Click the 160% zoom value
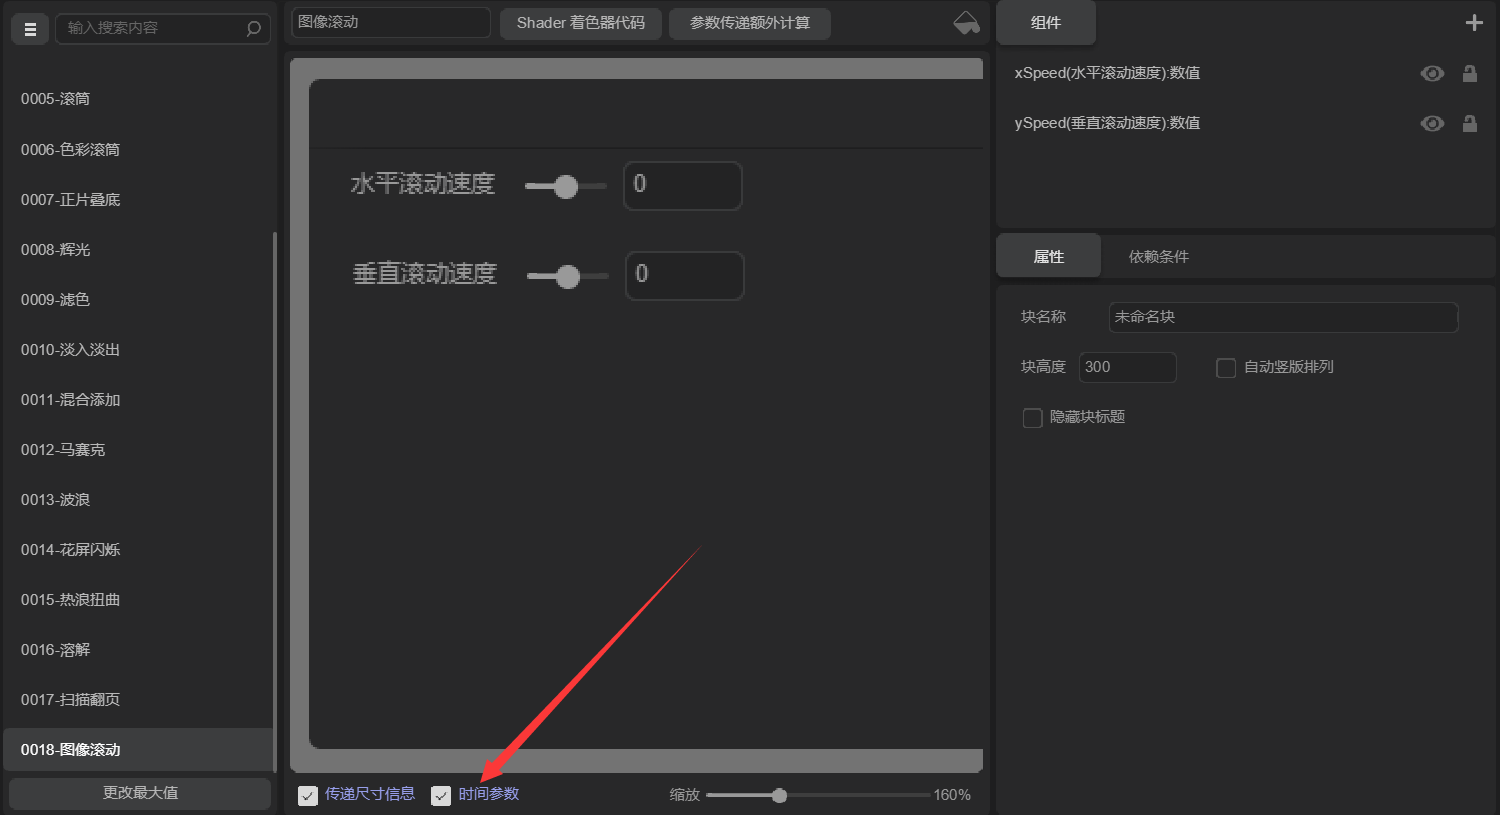The width and height of the screenshot is (1500, 815). point(952,795)
